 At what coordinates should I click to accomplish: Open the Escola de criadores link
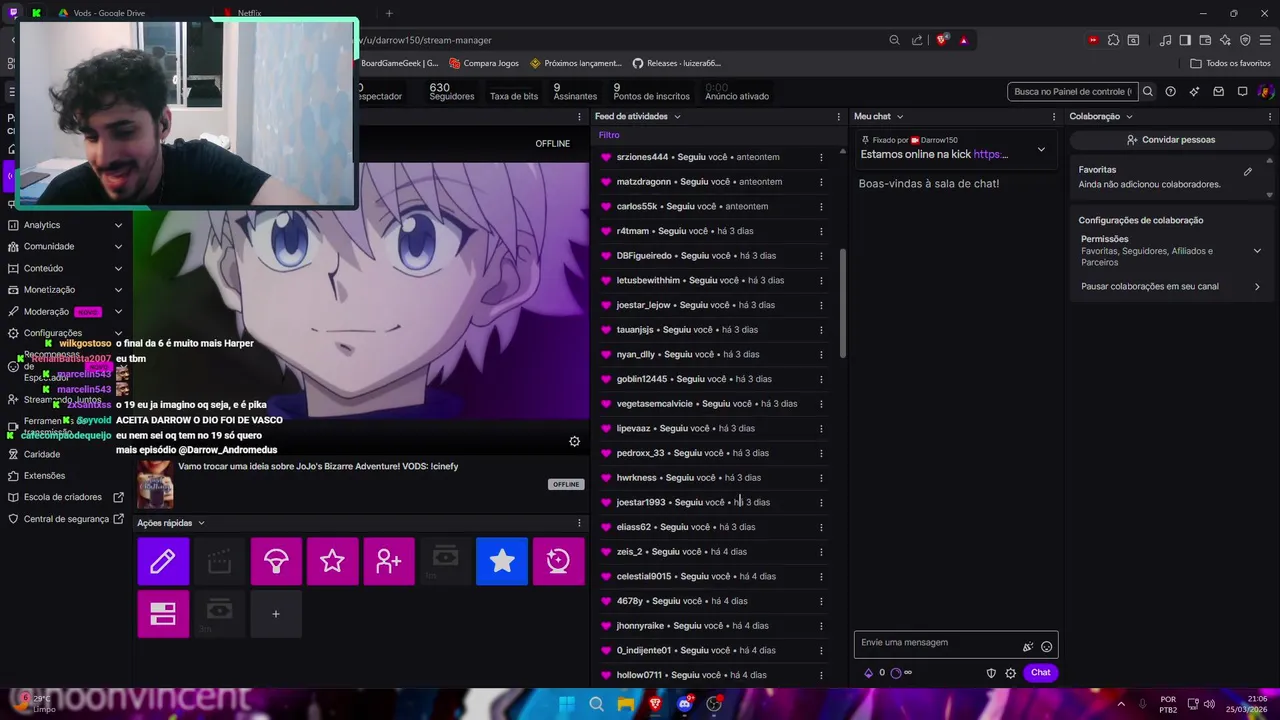point(66,497)
